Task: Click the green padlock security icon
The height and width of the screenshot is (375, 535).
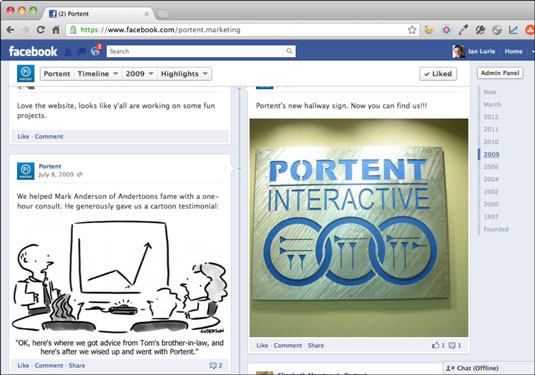Action: 73,30
